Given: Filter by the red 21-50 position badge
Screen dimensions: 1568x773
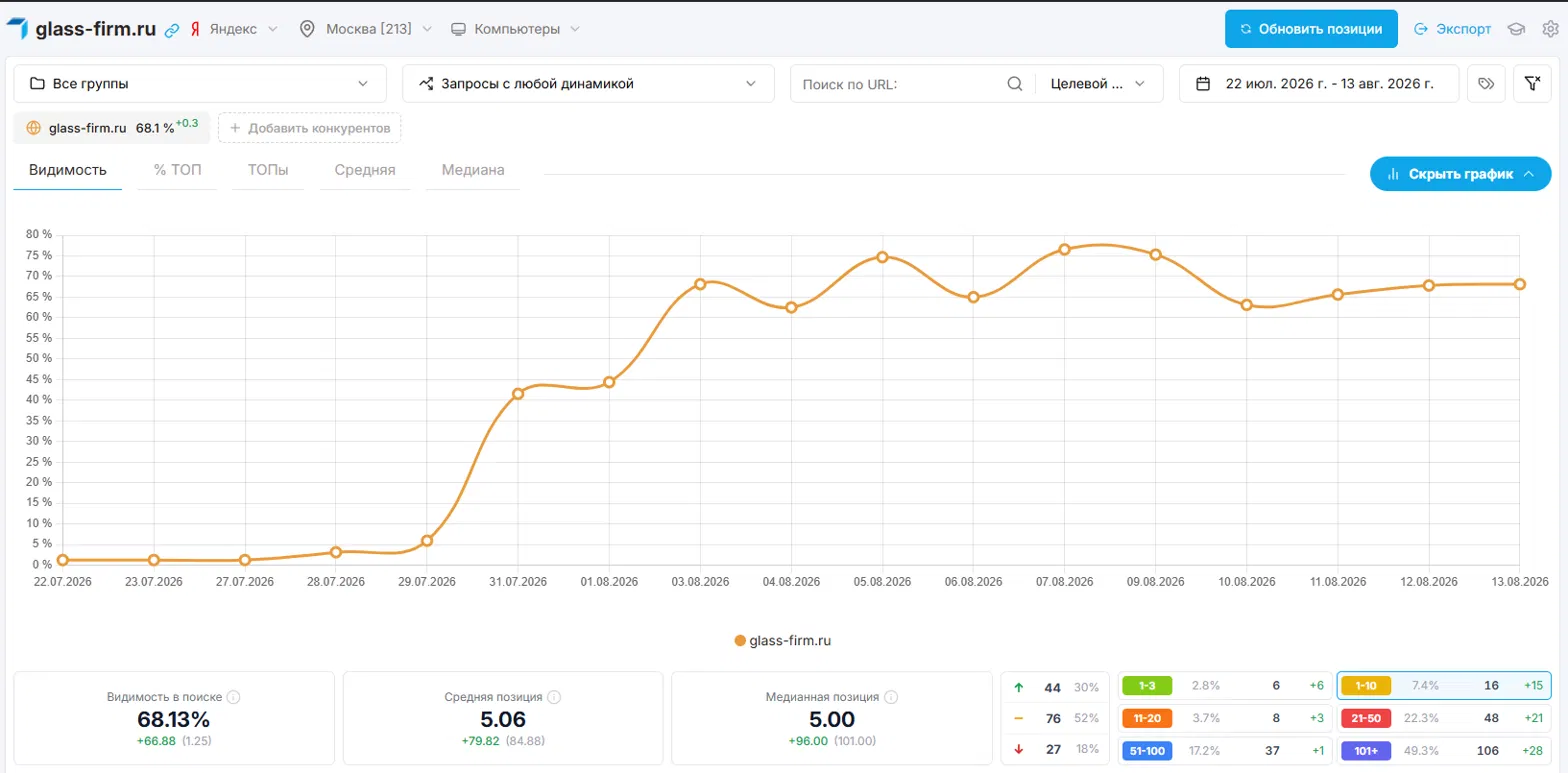Looking at the screenshot, I should point(1366,717).
